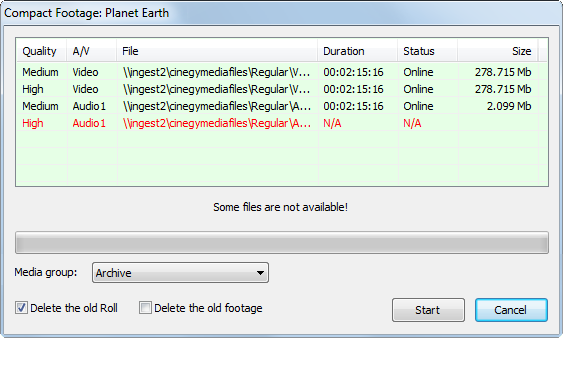563x369 pixels.
Task: Click the red N/A status cell
Action: click(412, 123)
